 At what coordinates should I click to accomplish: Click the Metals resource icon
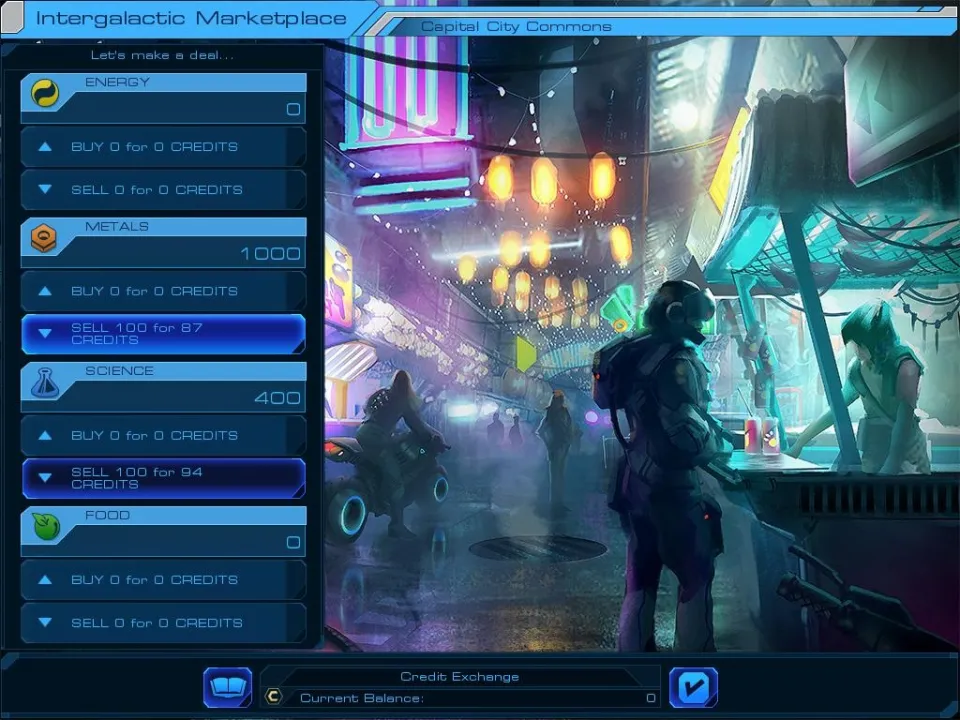45,239
